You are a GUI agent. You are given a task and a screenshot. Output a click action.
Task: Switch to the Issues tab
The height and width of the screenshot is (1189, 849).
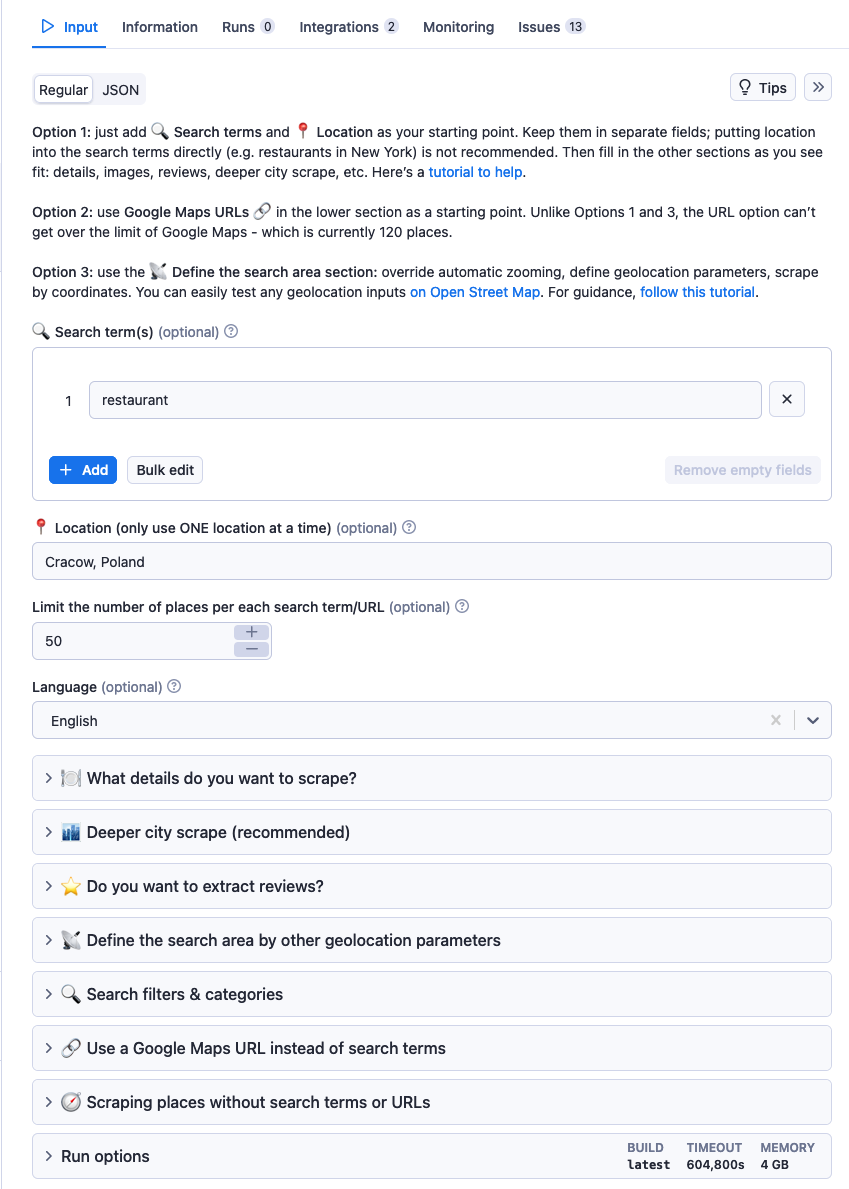540,27
